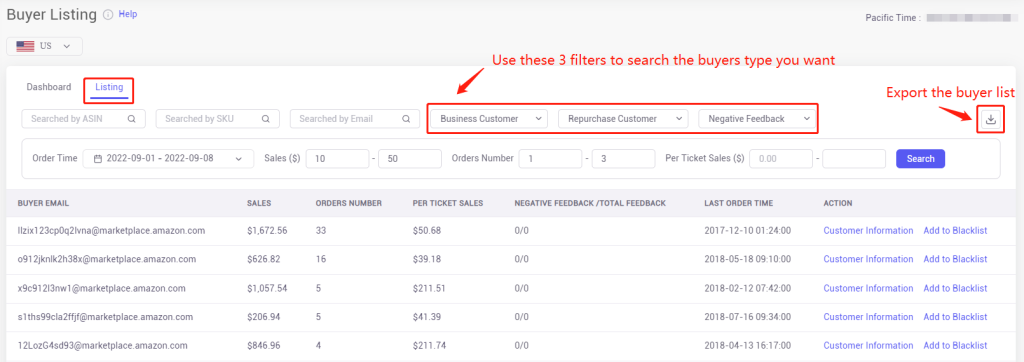The height and width of the screenshot is (362, 1024).
Task: Add the $626.82 sales buyer to blacklist
Action: click(955, 259)
